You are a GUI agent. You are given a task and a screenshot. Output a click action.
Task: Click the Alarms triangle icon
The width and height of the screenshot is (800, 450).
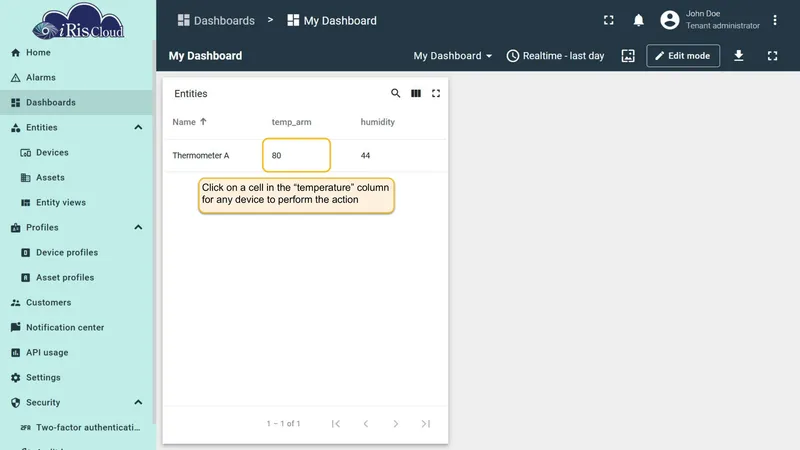[x=15, y=78]
